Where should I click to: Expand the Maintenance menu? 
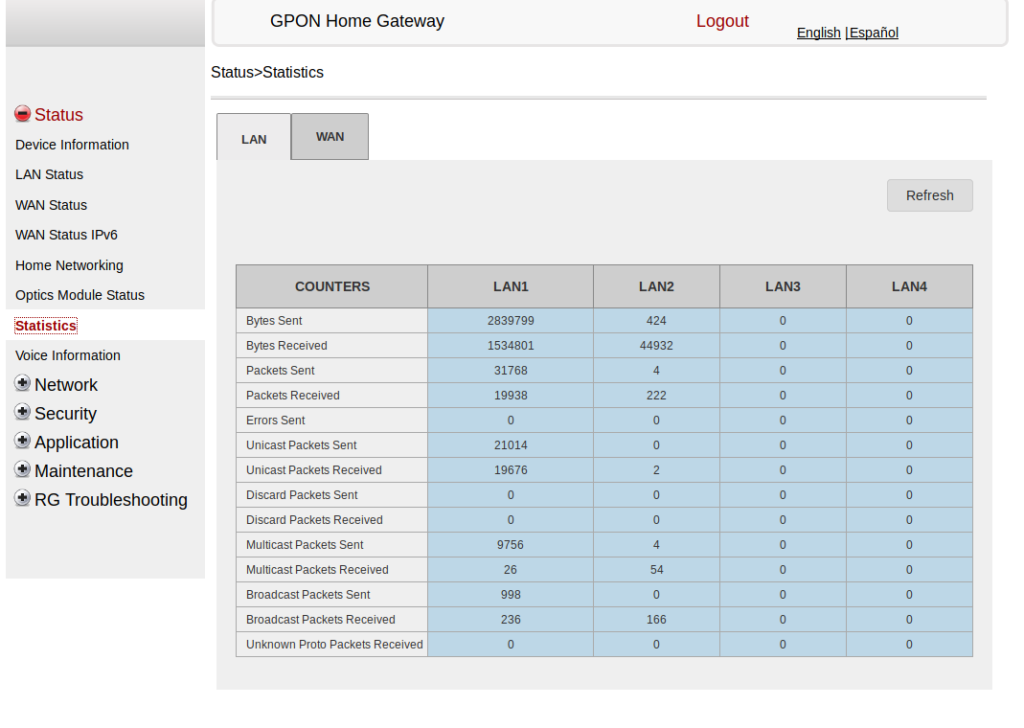click(84, 470)
